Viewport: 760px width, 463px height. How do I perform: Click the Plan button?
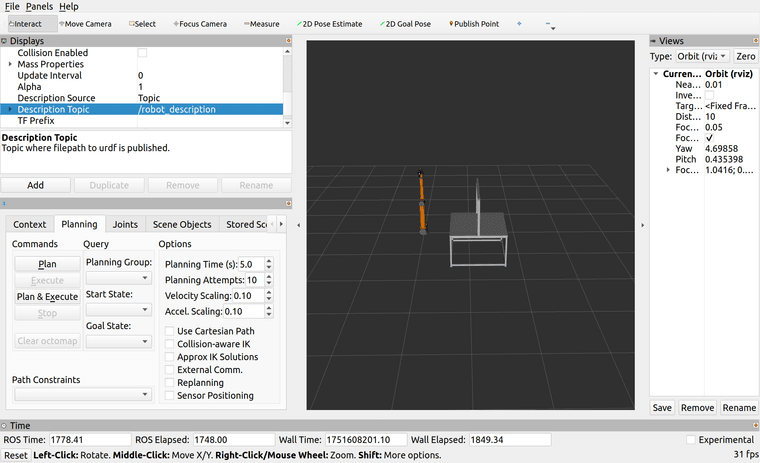coord(48,264)
